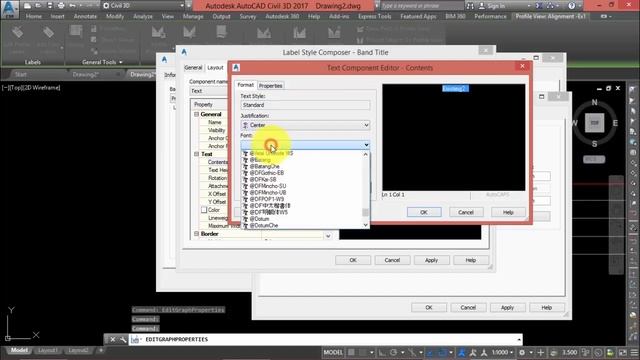
Task: Switch to the Model layout tab
Action: (19, 350)
